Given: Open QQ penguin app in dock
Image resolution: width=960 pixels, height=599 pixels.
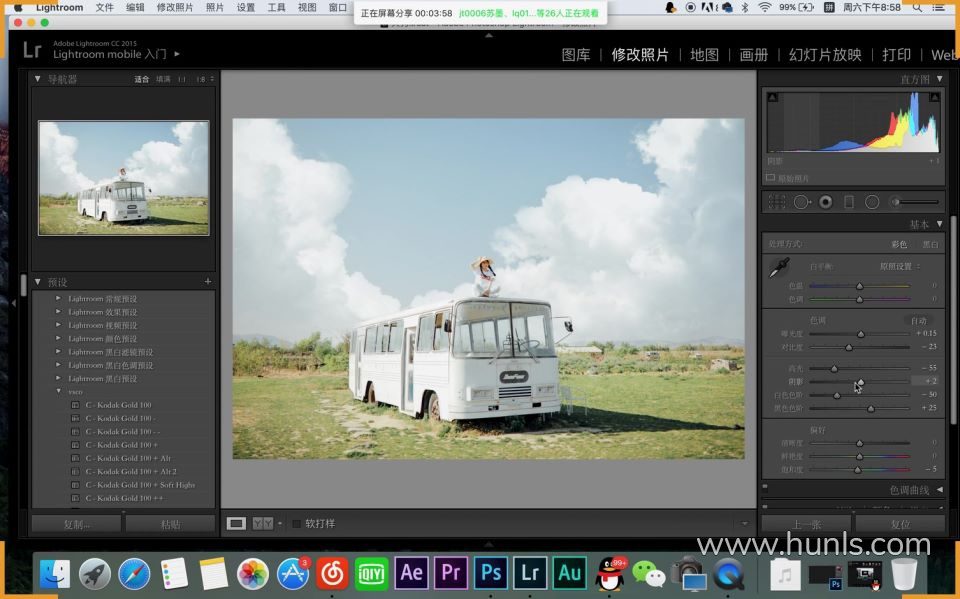Looking at the screenshot, I should (610, 574).
